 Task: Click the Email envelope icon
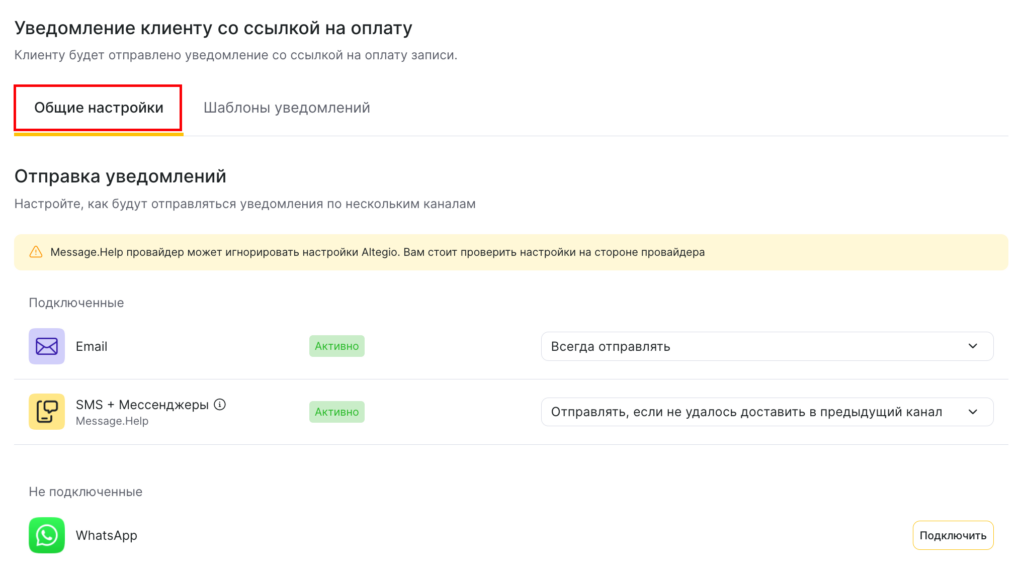tap(47, 346)
